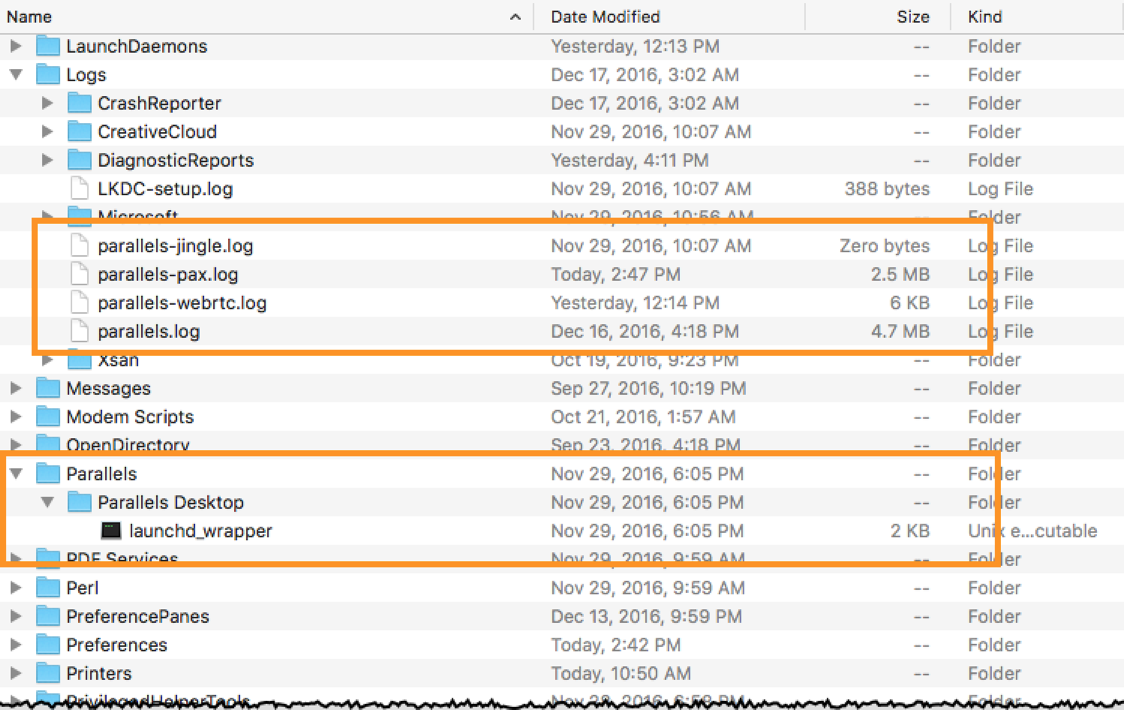Expand the CrashReporter folder
Image resolution: width=1124 pixels, height=710 pixels.
[47, 103]
